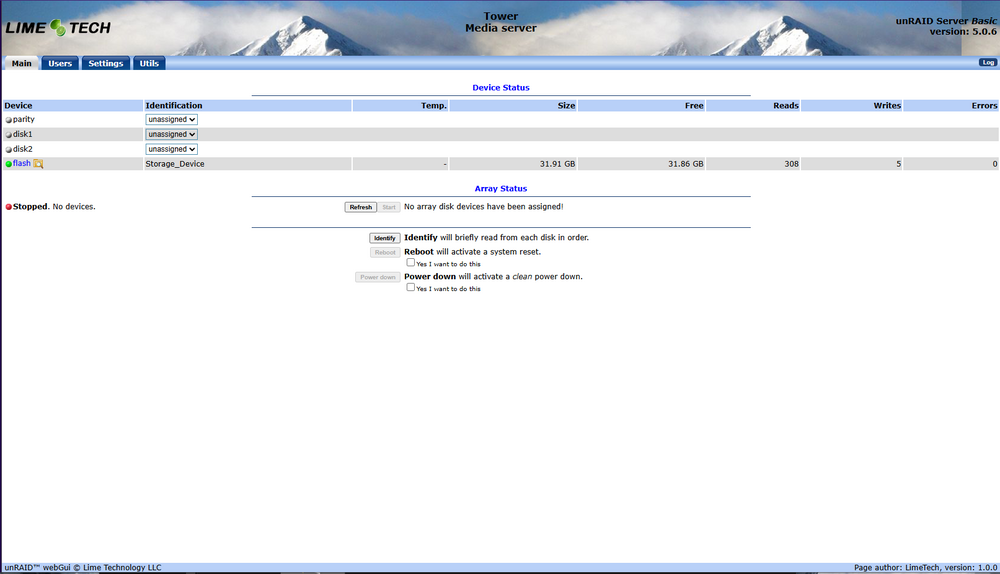Switch to the Users tab

click(x=60, y=63)
